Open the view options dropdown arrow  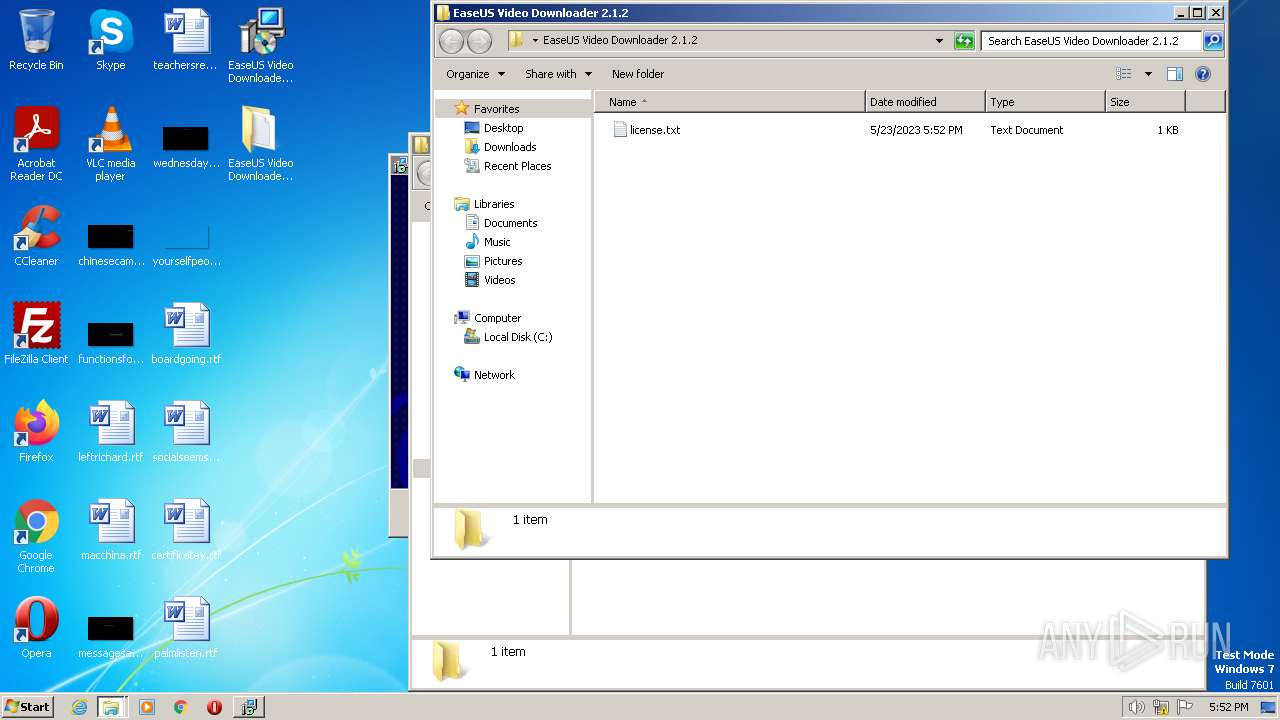(1148, 74)
